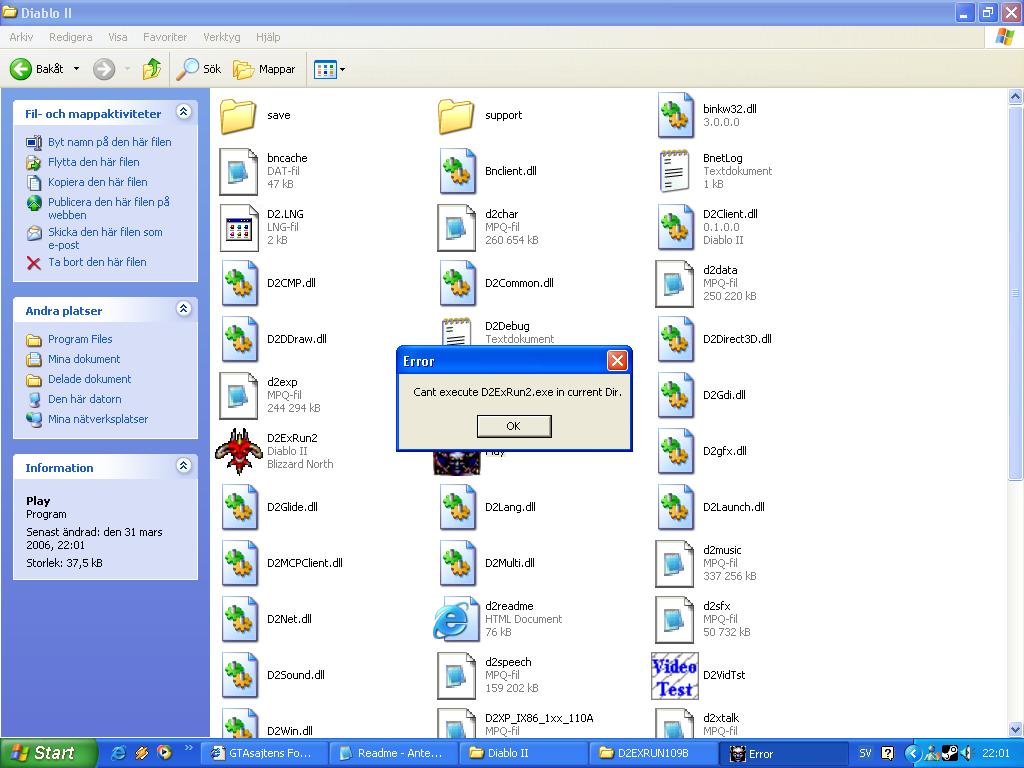Collapse the Andra platser panel
The width and height of the screenshot is (1024, 768).
coord(183,310)
